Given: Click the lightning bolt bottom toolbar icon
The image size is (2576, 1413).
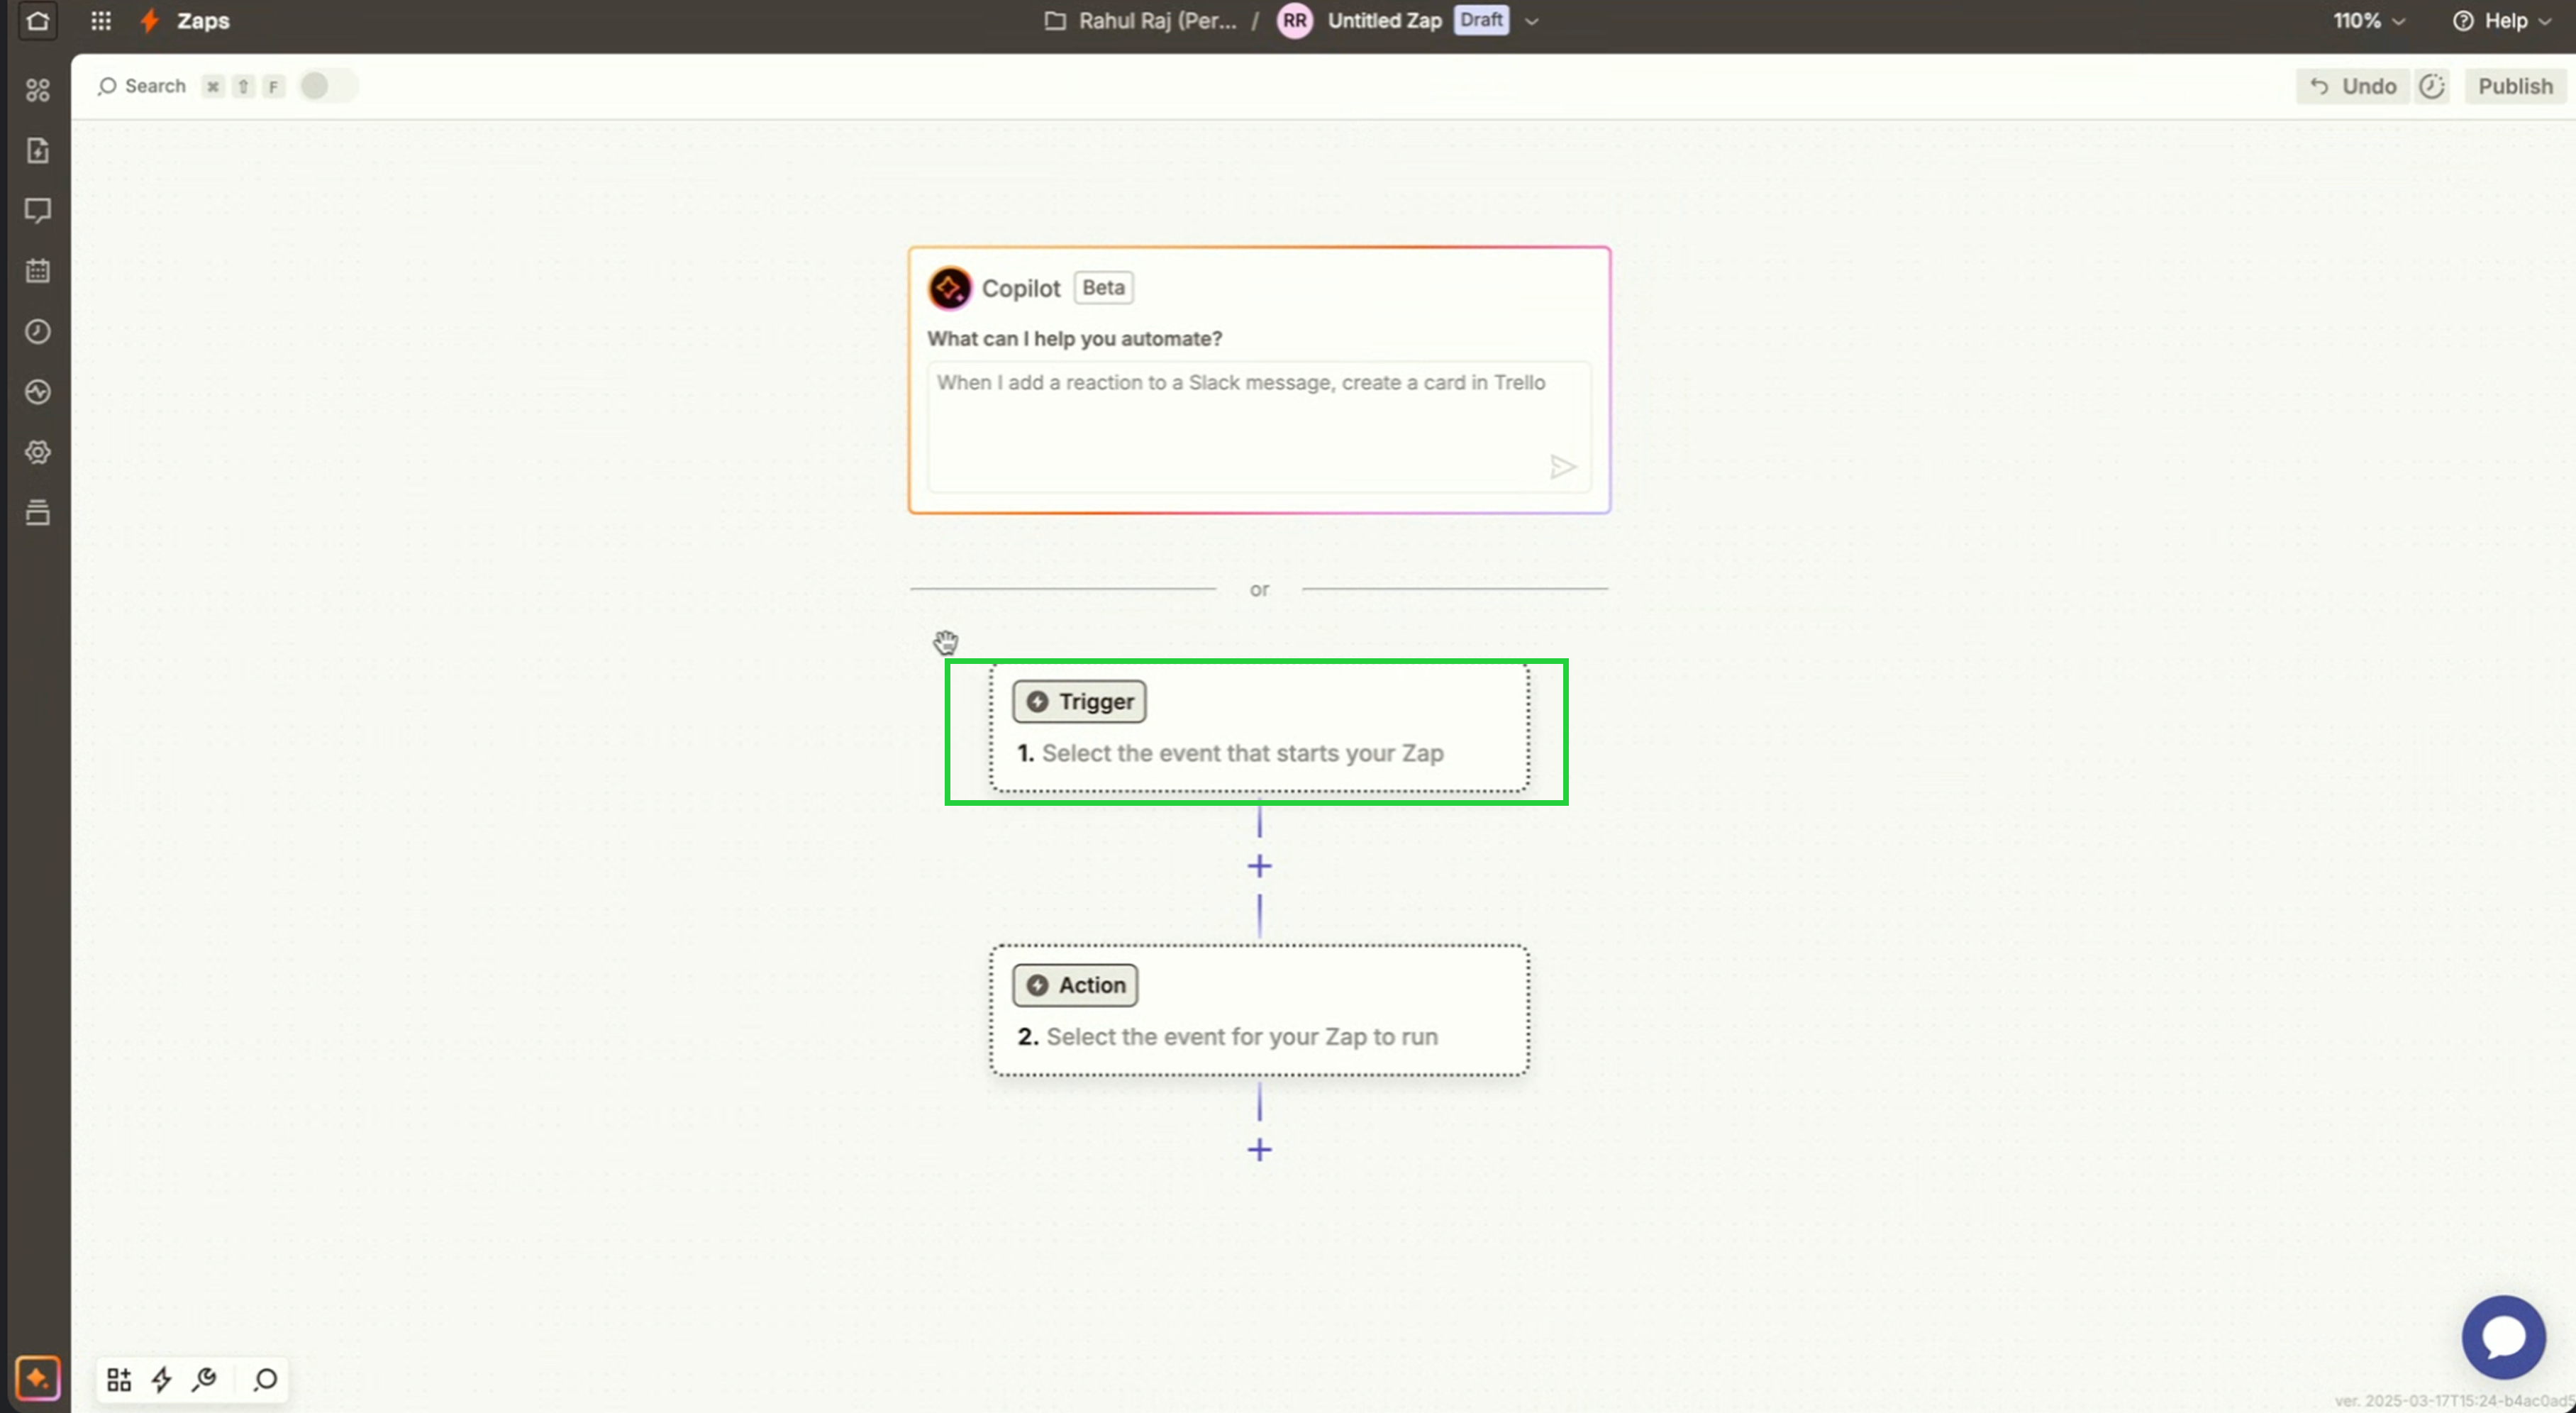Looking at the screenshot, I should [x=161, y=1380].
